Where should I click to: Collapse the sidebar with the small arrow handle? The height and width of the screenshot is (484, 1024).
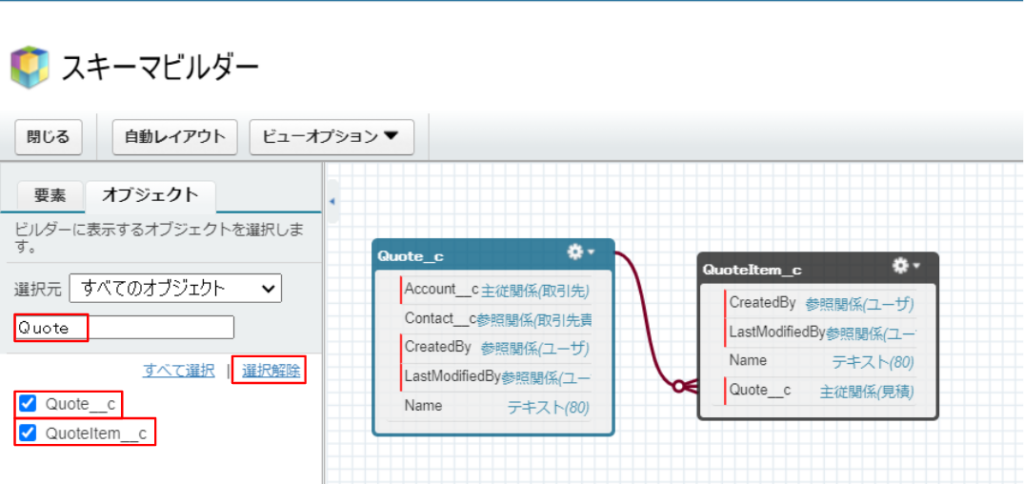coord(332,201)
